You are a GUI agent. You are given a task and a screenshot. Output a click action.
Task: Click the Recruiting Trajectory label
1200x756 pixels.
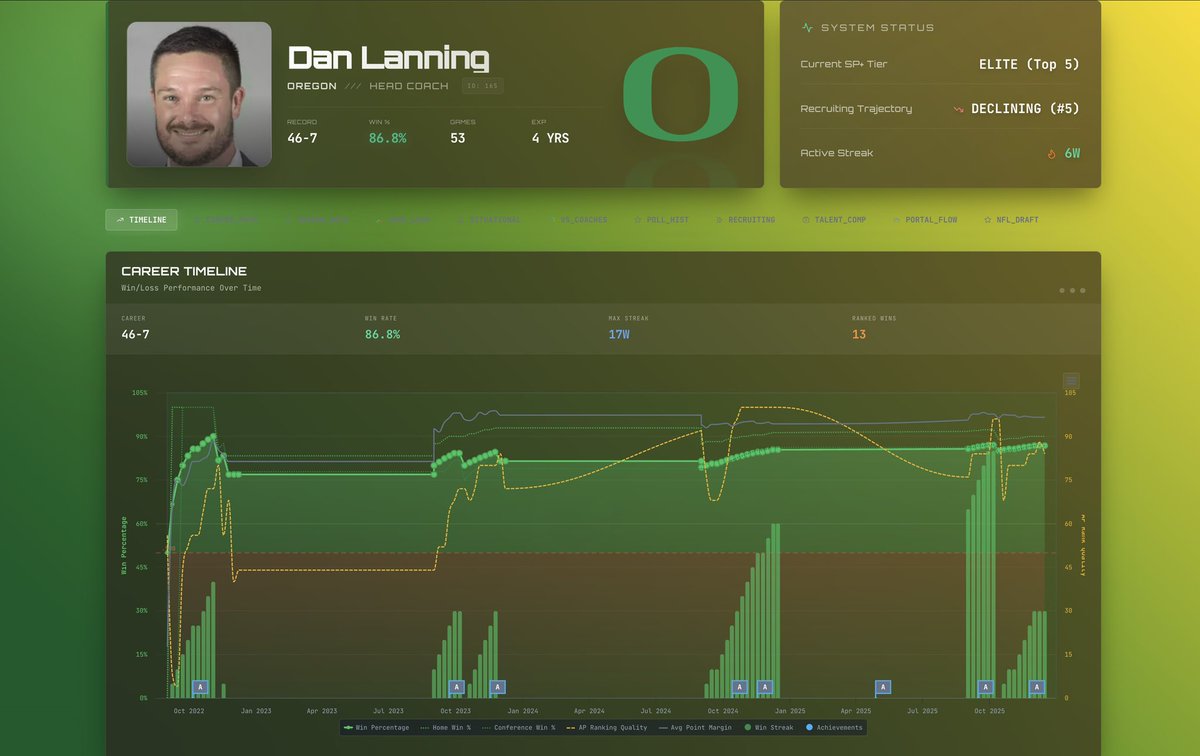pyautogui.click(x=856, y=109)
